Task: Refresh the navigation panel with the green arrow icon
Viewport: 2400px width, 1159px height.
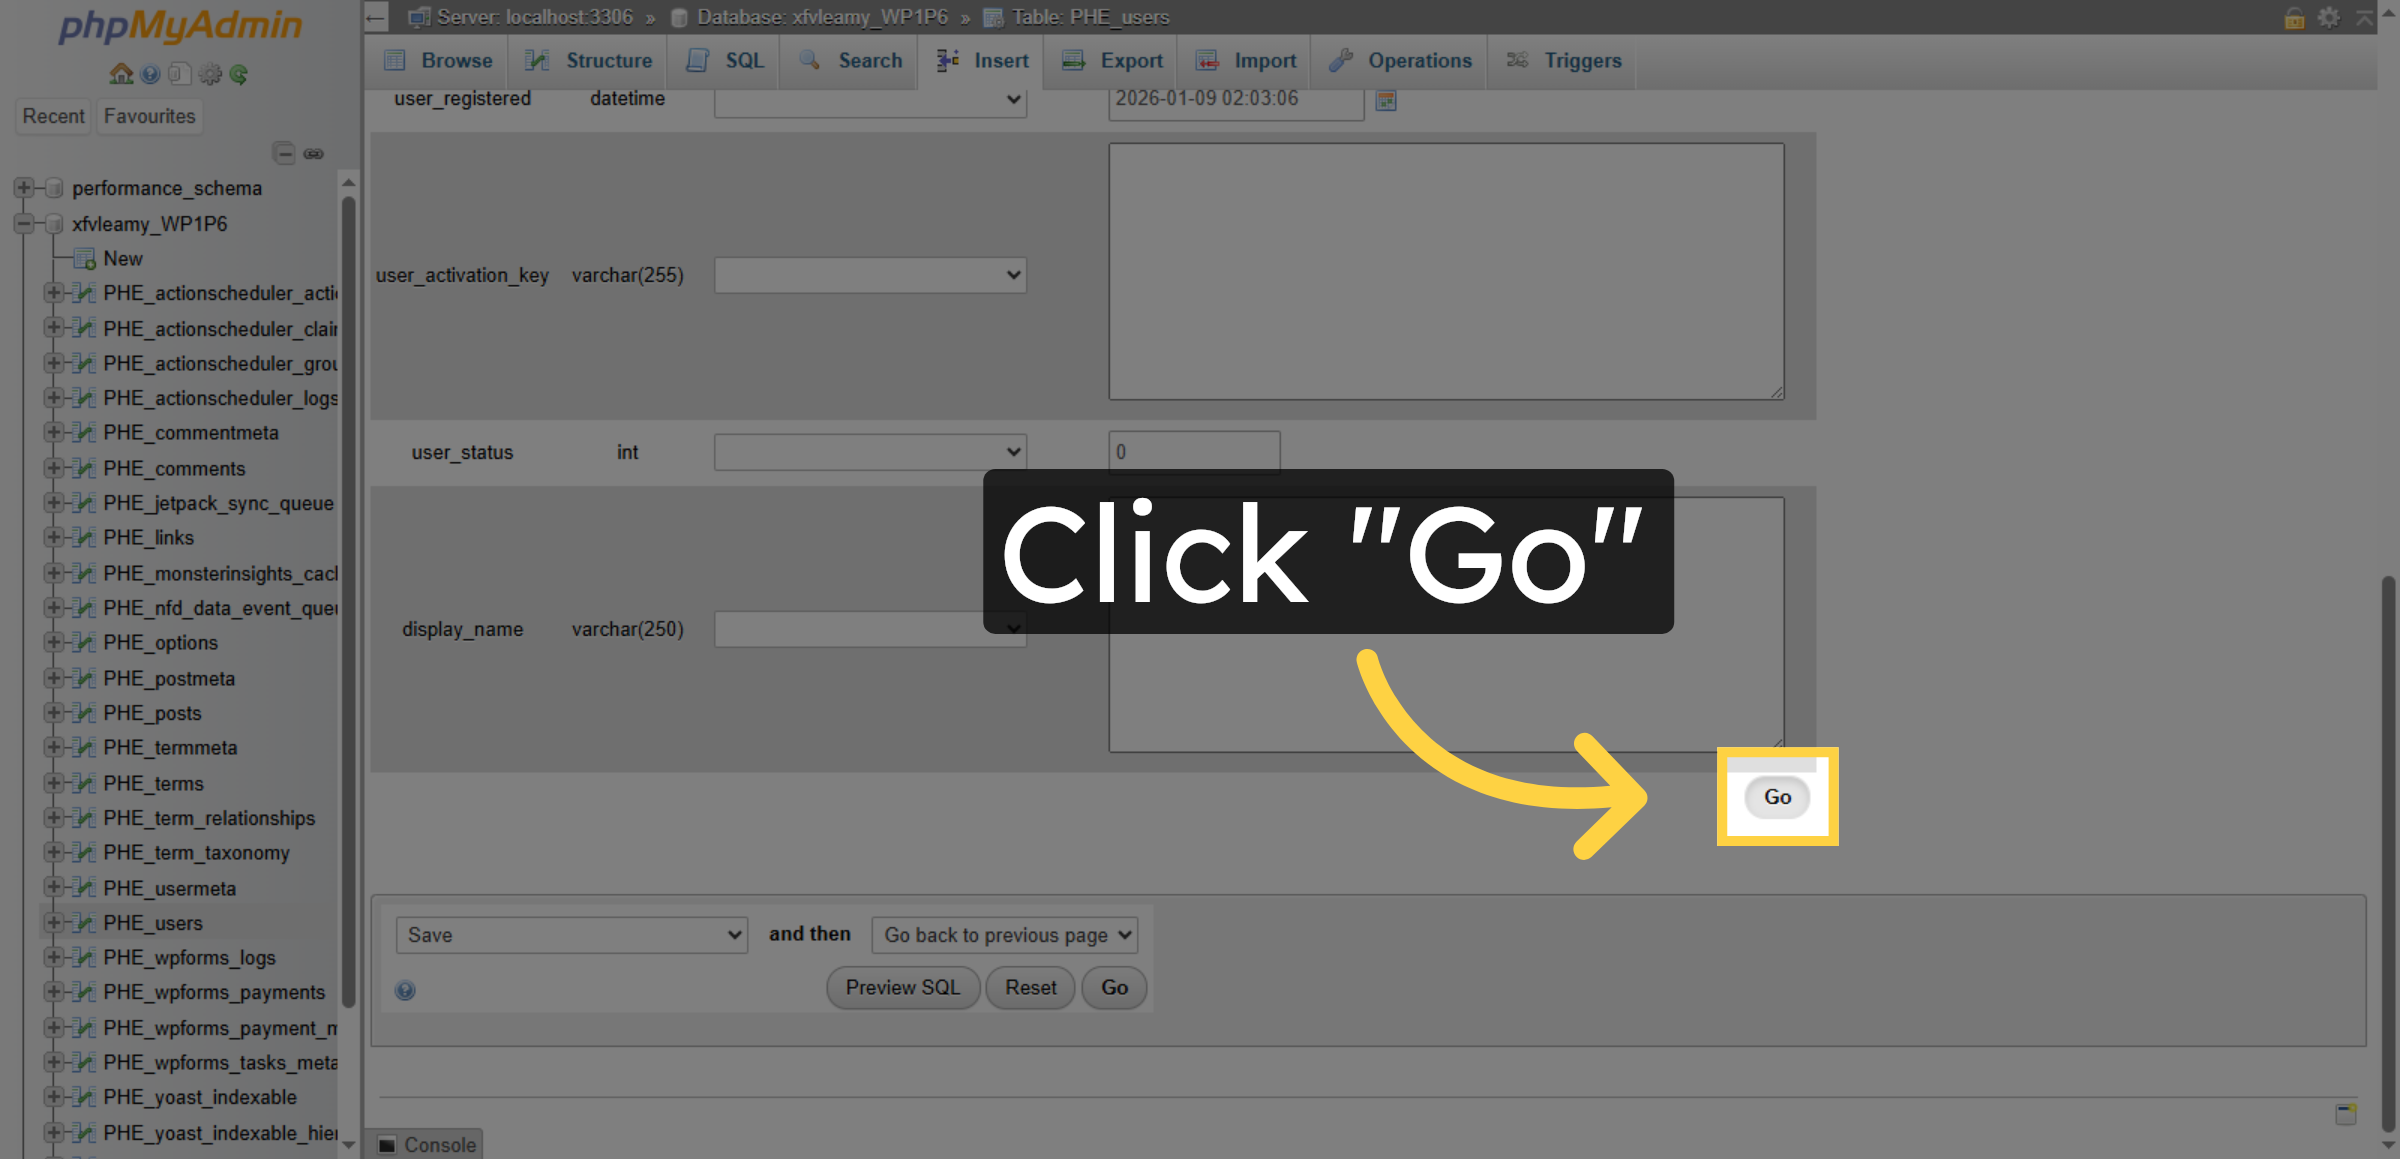Action: click(238, 74)
